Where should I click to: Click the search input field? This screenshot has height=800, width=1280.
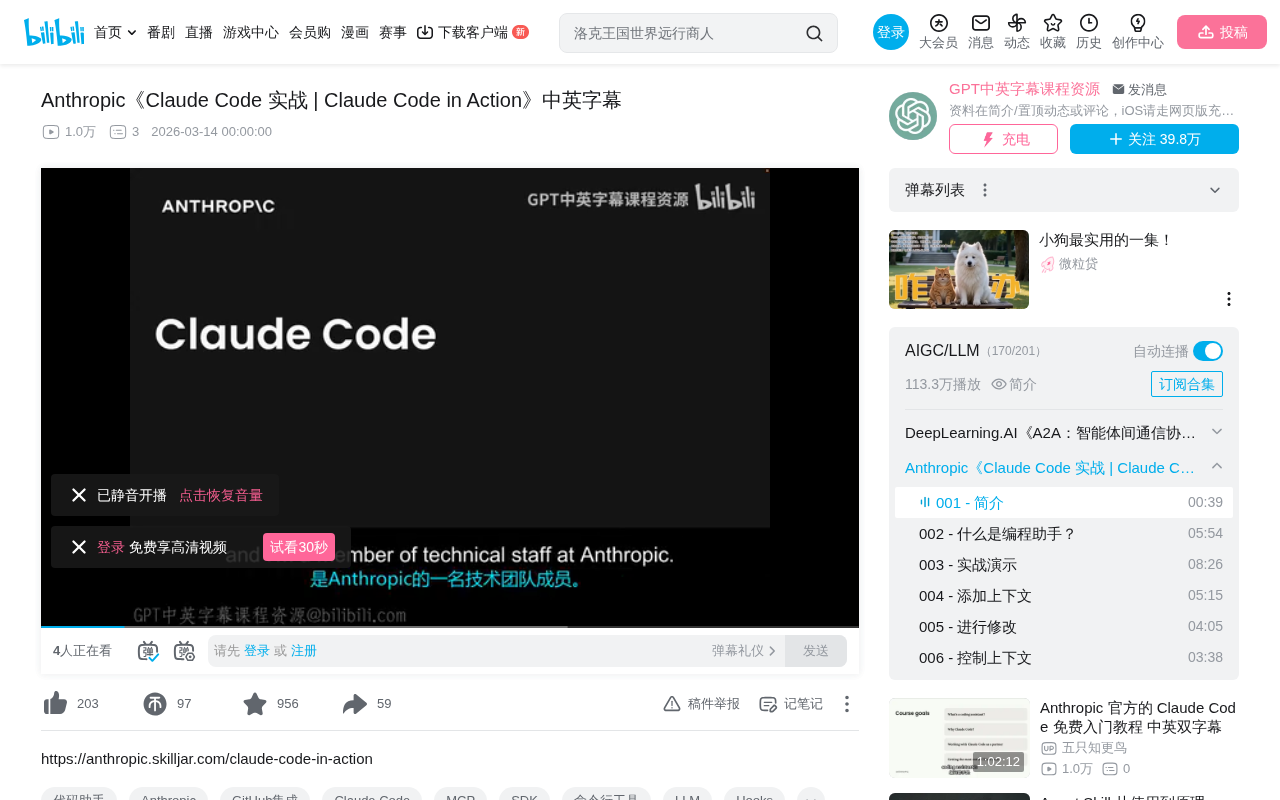click(685, 33)
